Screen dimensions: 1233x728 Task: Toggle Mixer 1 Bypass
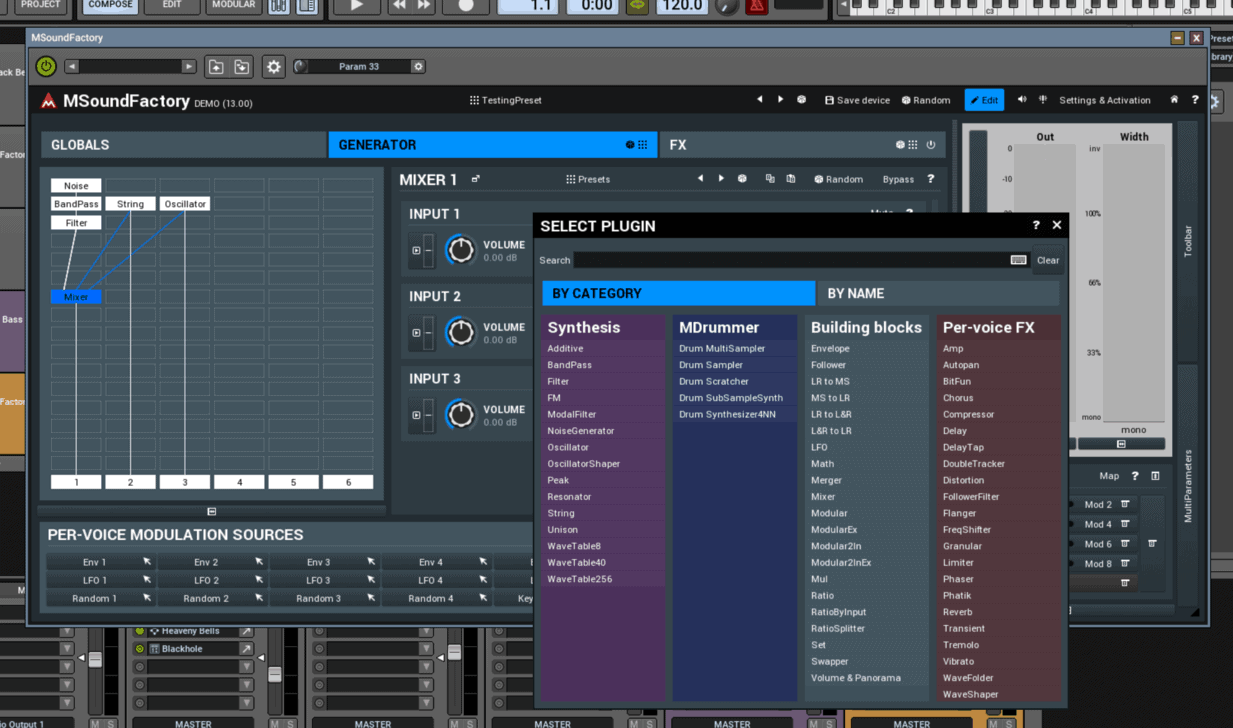(898, 179)
